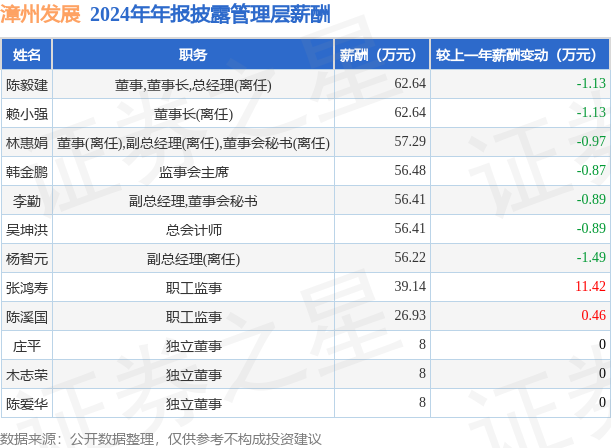Click 副总经理,董事会秘书 position cell for 李勤

[x=193, y=201]
